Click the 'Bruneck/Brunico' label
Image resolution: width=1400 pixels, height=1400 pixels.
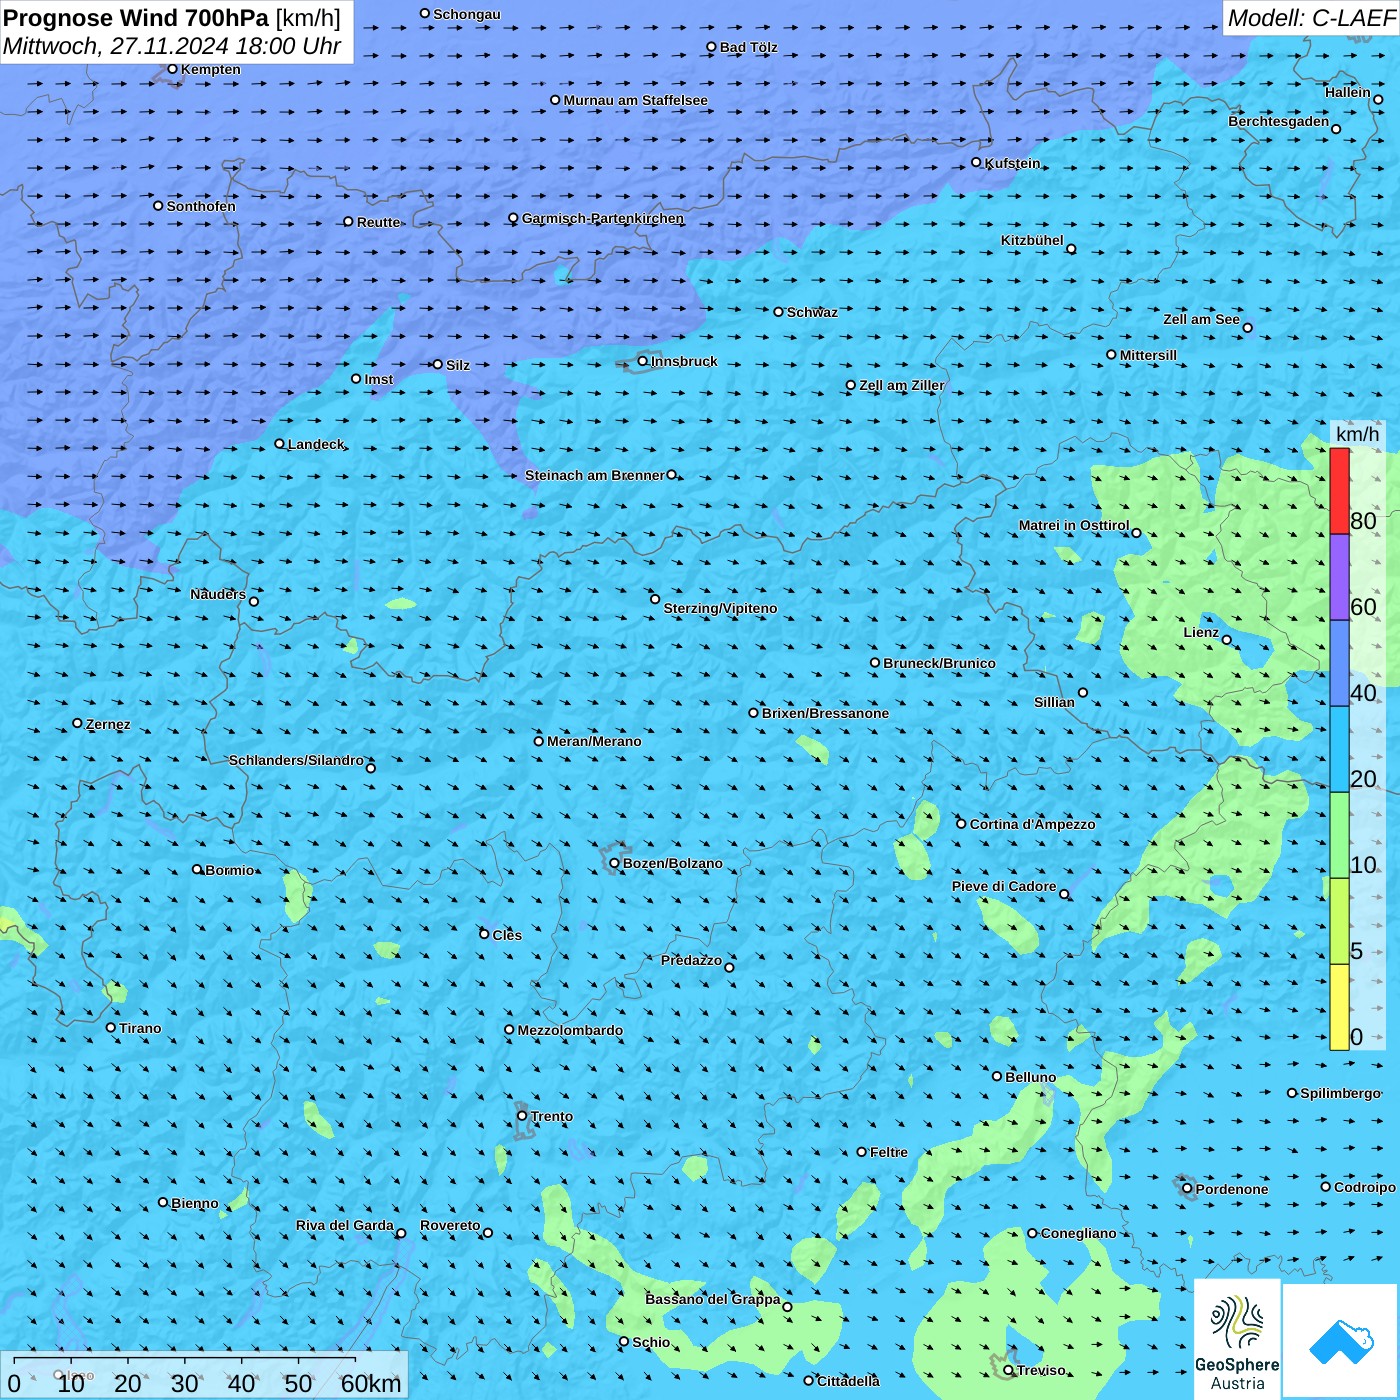pos(939,663)
